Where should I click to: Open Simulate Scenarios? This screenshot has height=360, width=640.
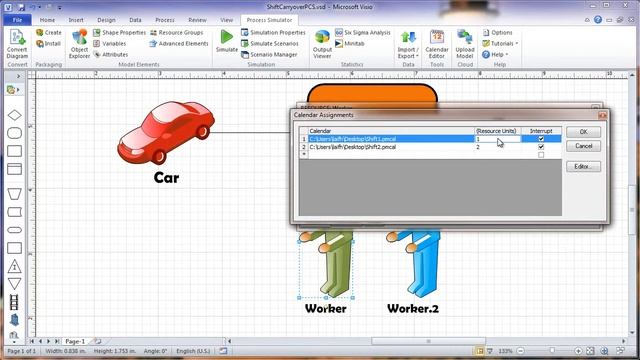point(270,43)
